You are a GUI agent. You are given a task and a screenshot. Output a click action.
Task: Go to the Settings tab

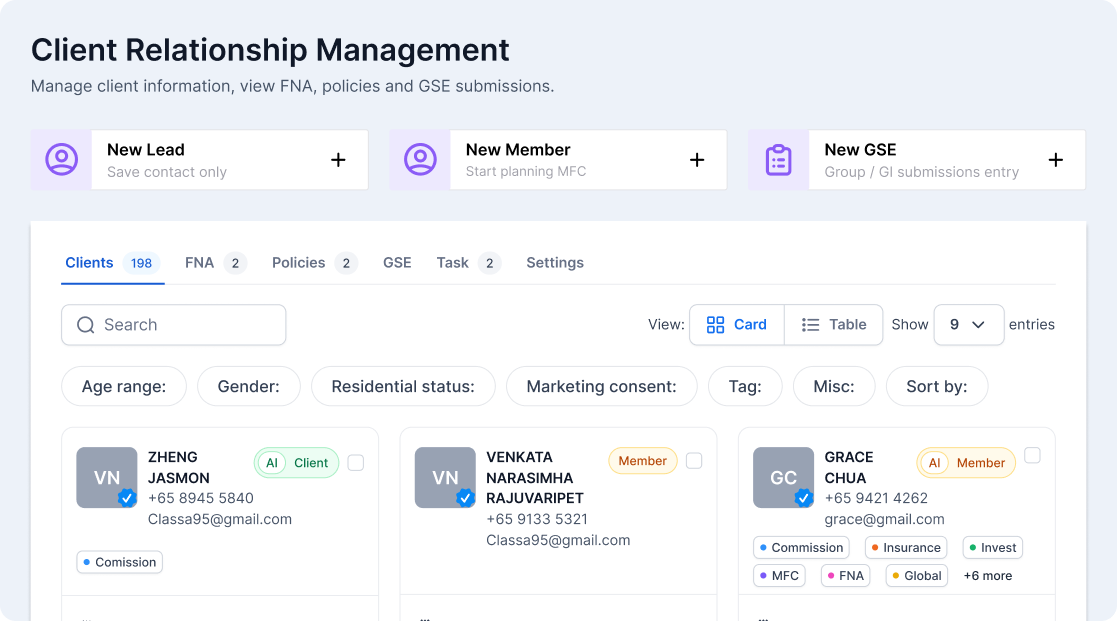coord(555,263)
